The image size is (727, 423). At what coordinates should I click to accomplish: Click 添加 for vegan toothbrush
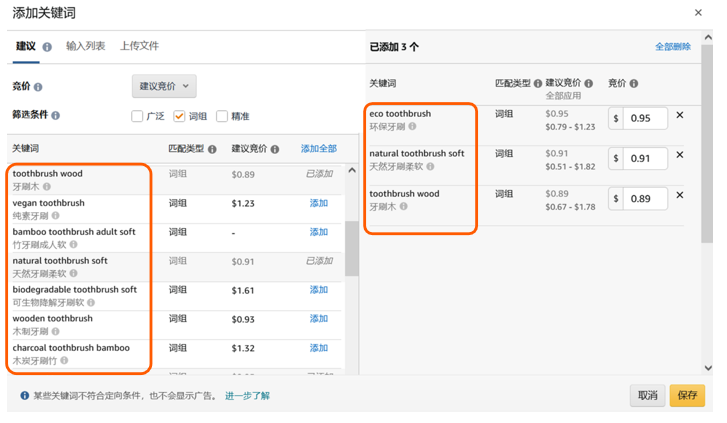point(318,203)
